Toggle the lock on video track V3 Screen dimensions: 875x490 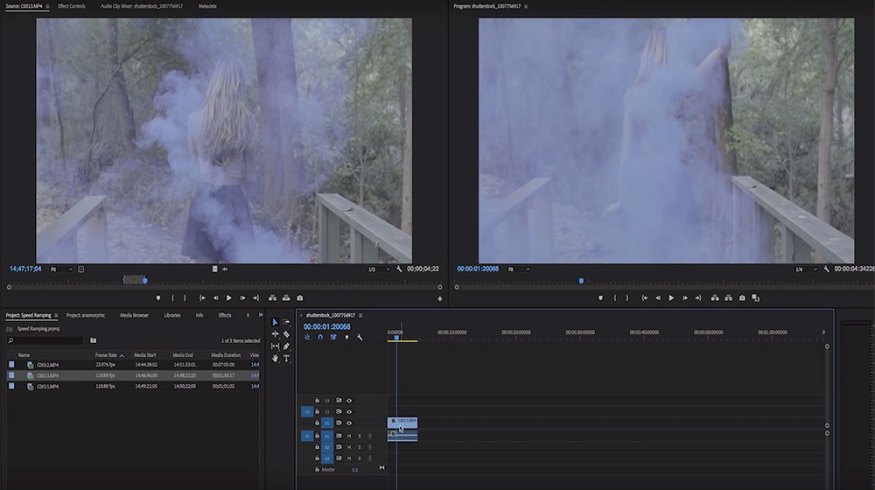pos(317,400)
